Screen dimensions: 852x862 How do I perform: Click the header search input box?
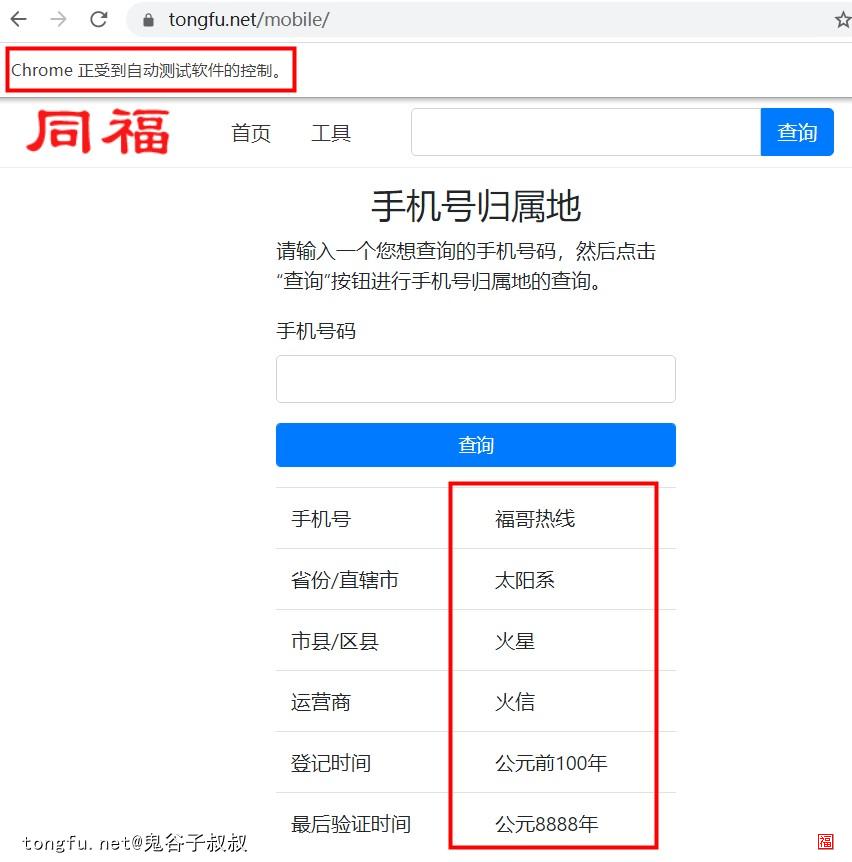coord(585,131)
